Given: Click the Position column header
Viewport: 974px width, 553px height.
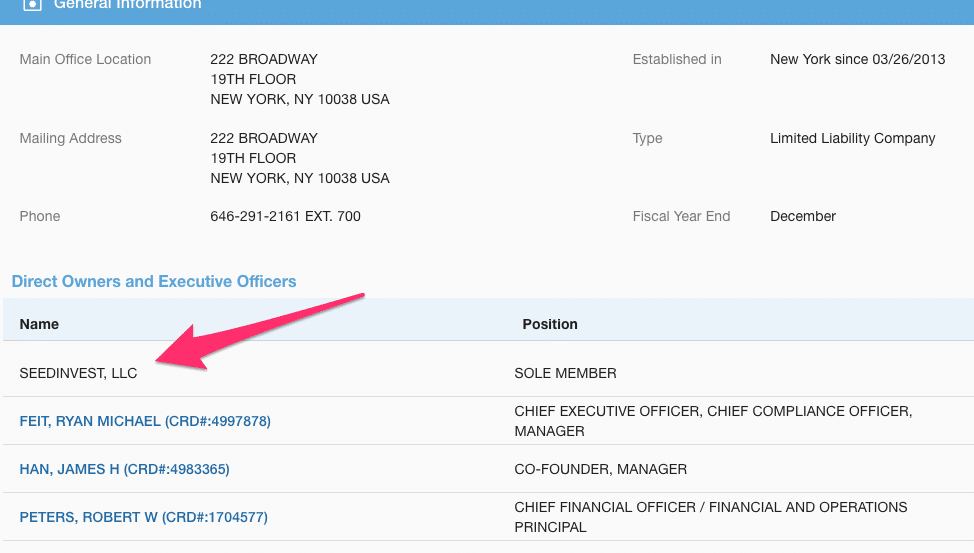Looking at the screenshot, I should [550, 324].
